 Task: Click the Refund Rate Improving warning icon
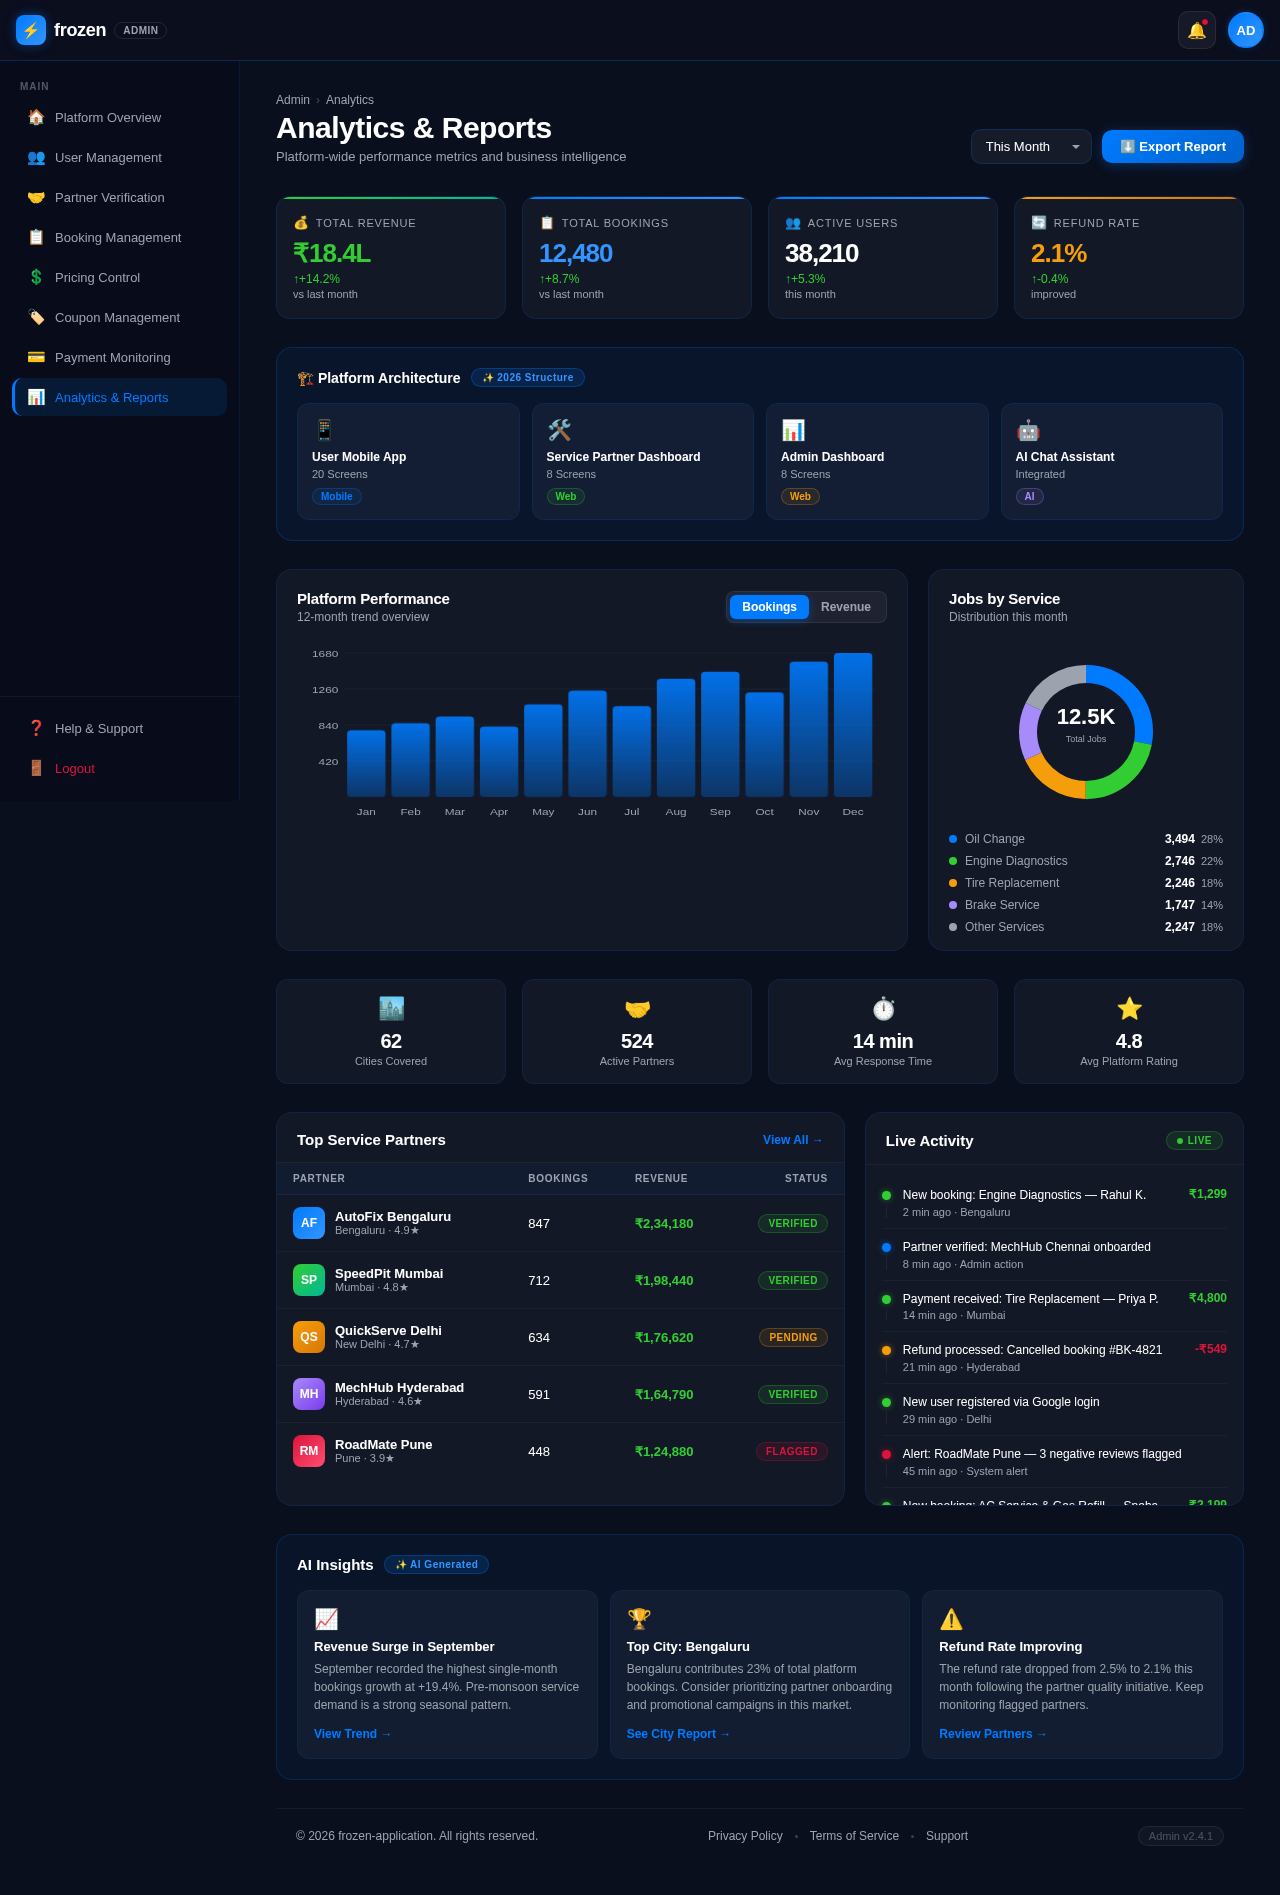coord(951,1619)
